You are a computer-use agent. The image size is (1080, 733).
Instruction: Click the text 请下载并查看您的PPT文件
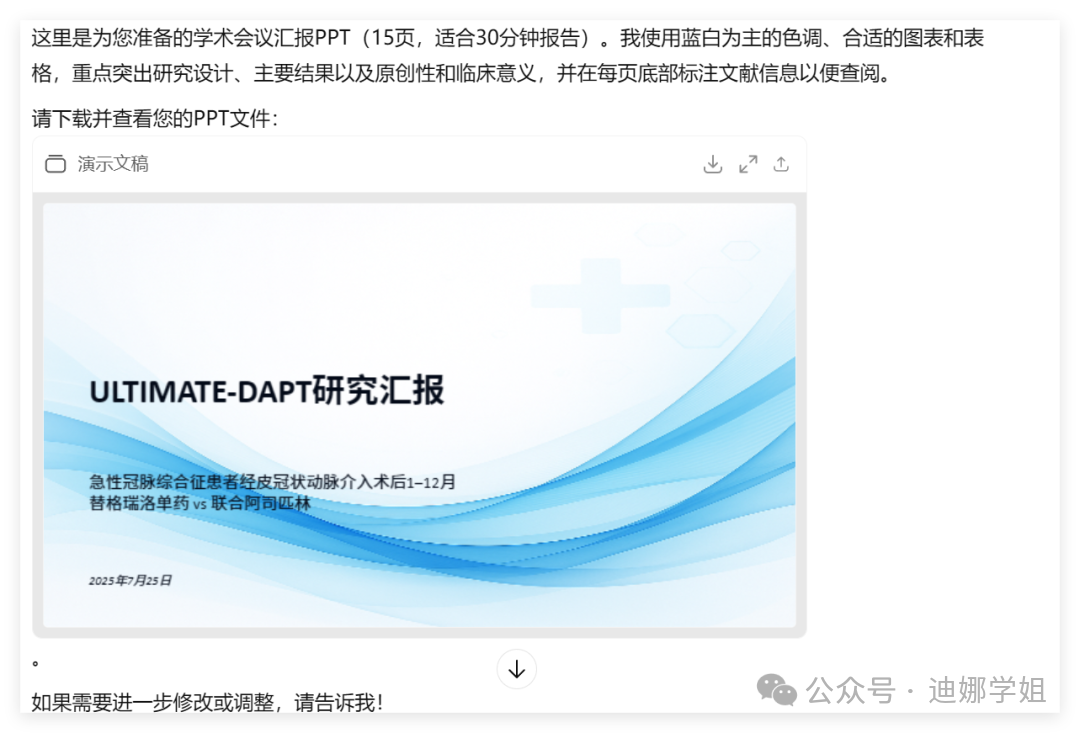pos(155,118)
